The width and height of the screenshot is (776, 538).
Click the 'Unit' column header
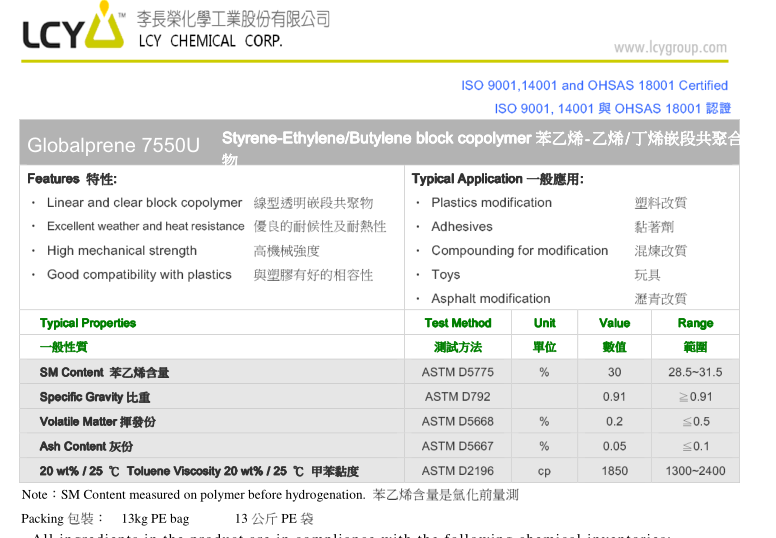(544, 323)
